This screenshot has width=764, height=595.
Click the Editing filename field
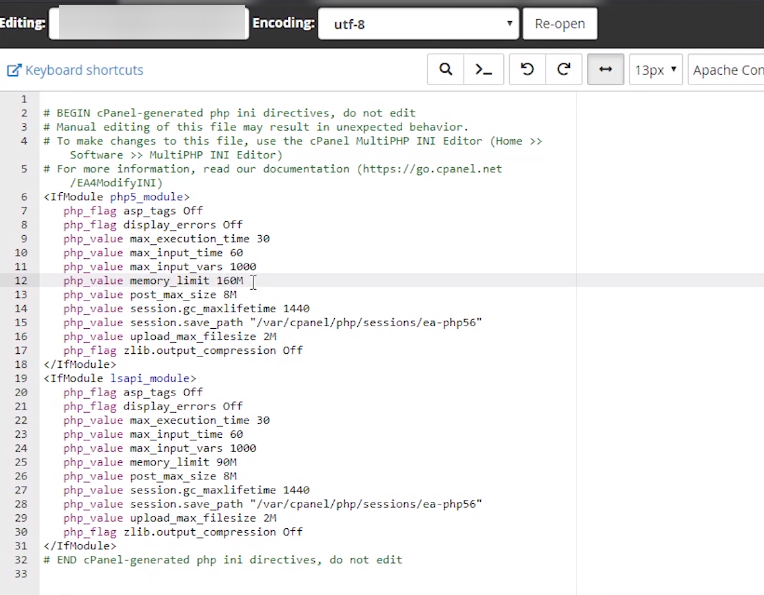(148, 23)
